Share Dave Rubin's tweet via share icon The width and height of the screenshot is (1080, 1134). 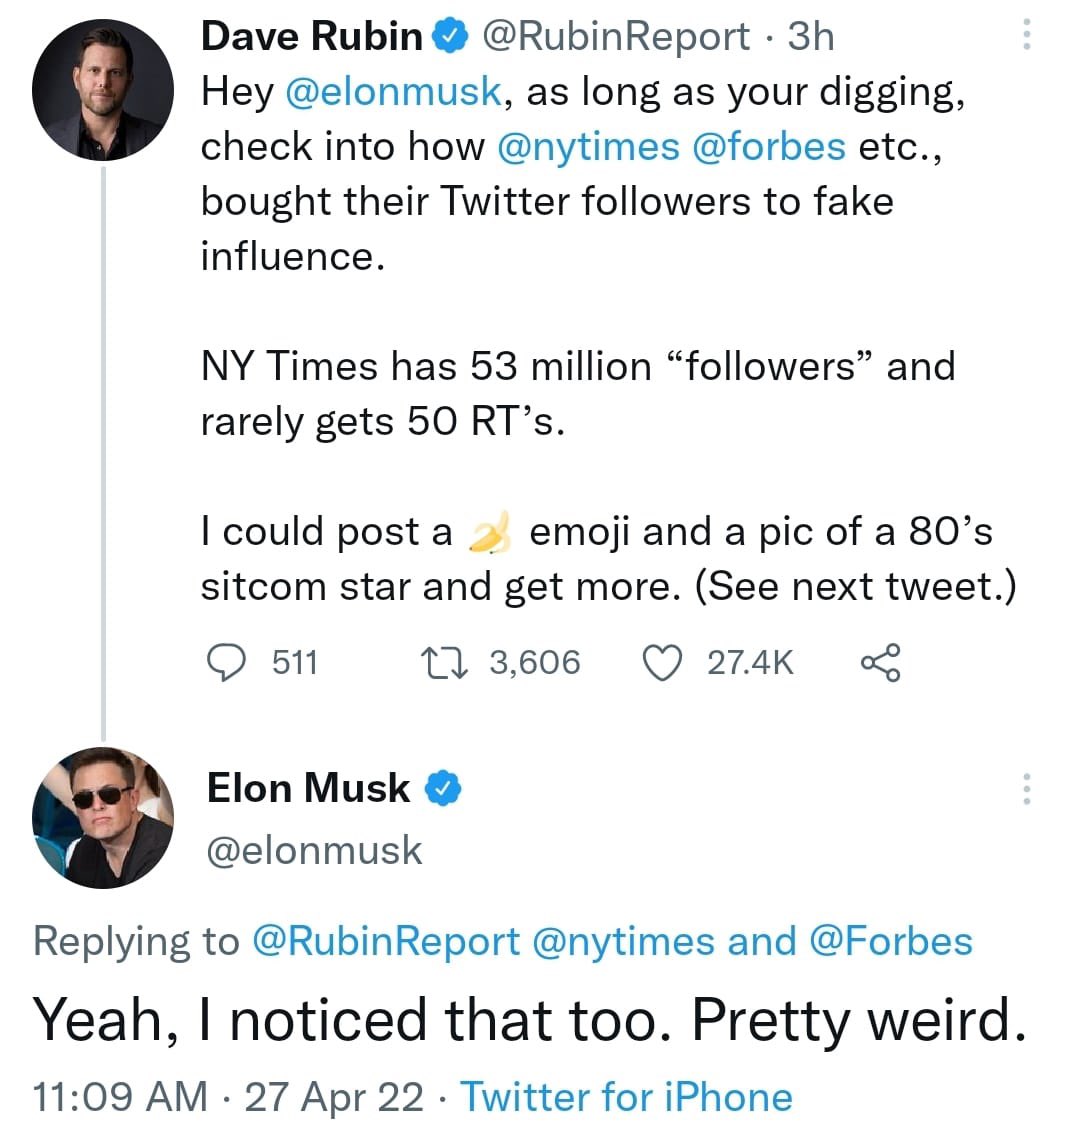[x=880, y=662]
